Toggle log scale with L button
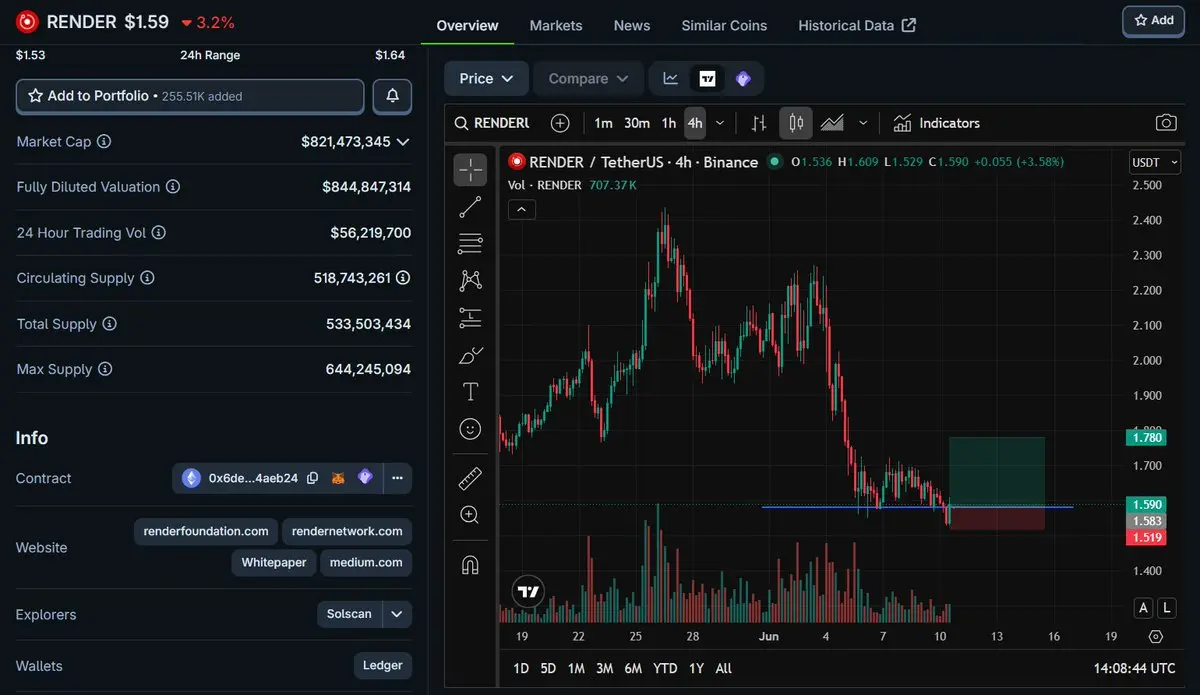1200x695 pixels. pyautogui.click(x=1167, y=607)
